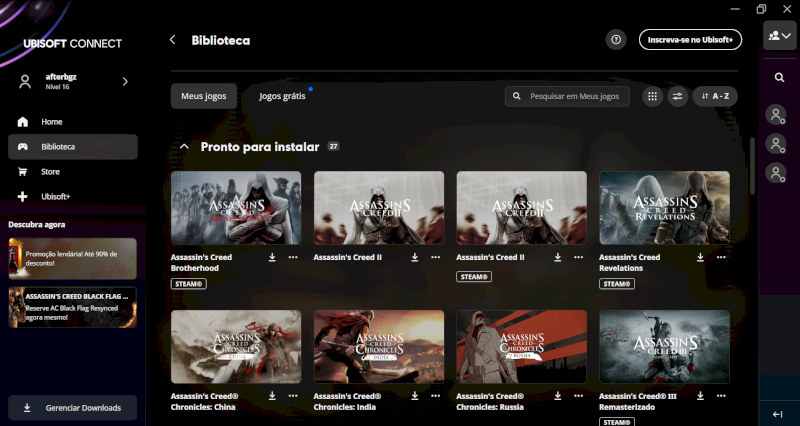
Task: Switch to grid view layout icon
Action: [x=652, y=96]
